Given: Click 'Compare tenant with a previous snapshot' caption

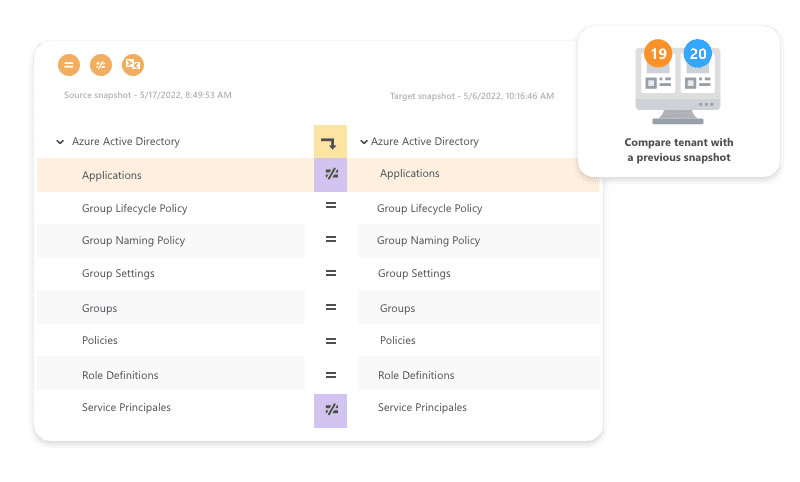Looking at the screenshot, I should point(679,150).
